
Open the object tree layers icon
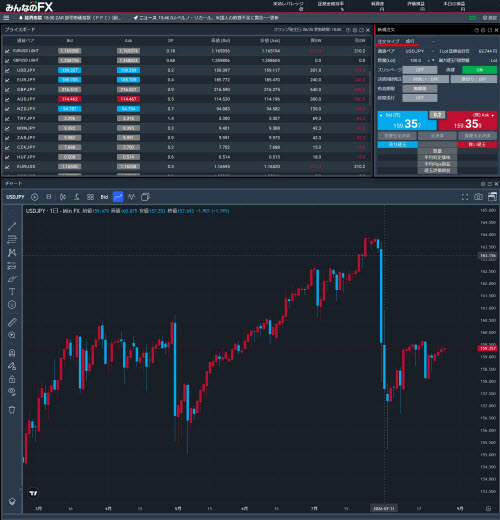click(x=12, y=501)
